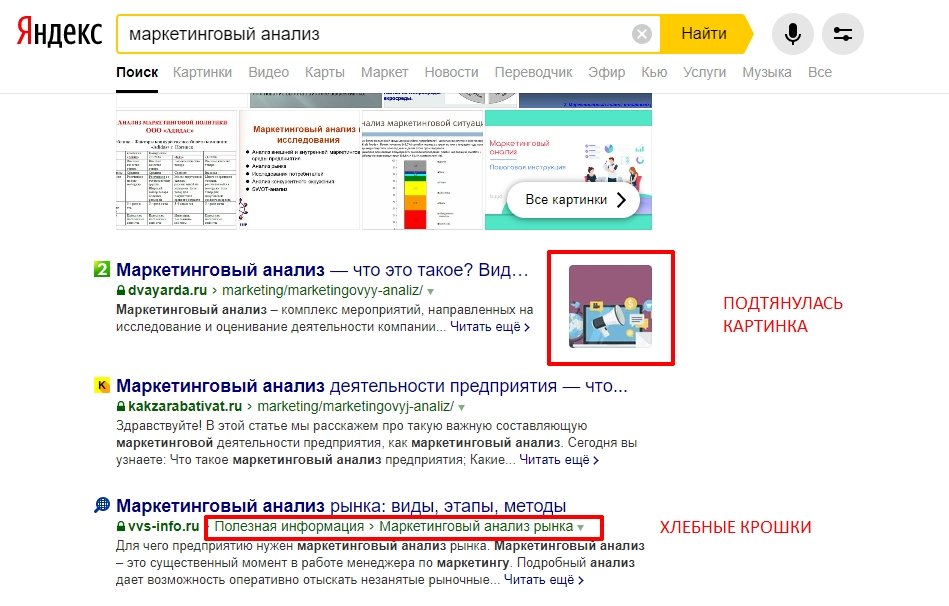Open the Новости section
This screenshot has width=949, height=606.
click(451, 72)
